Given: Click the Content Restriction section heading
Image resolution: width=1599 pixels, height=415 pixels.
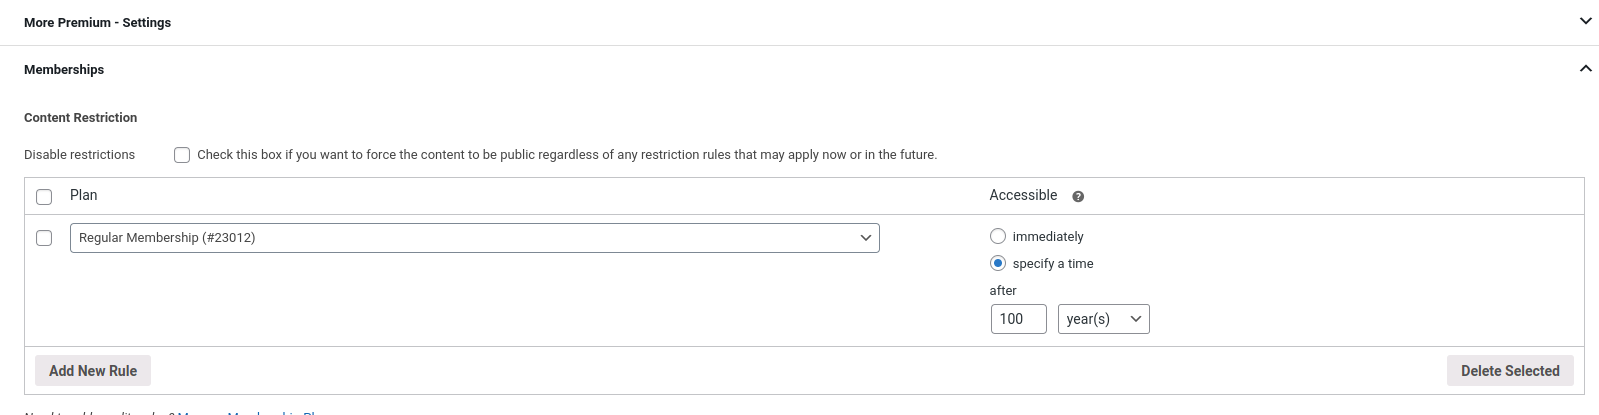Looking at the screenshot, I should 81,117.
